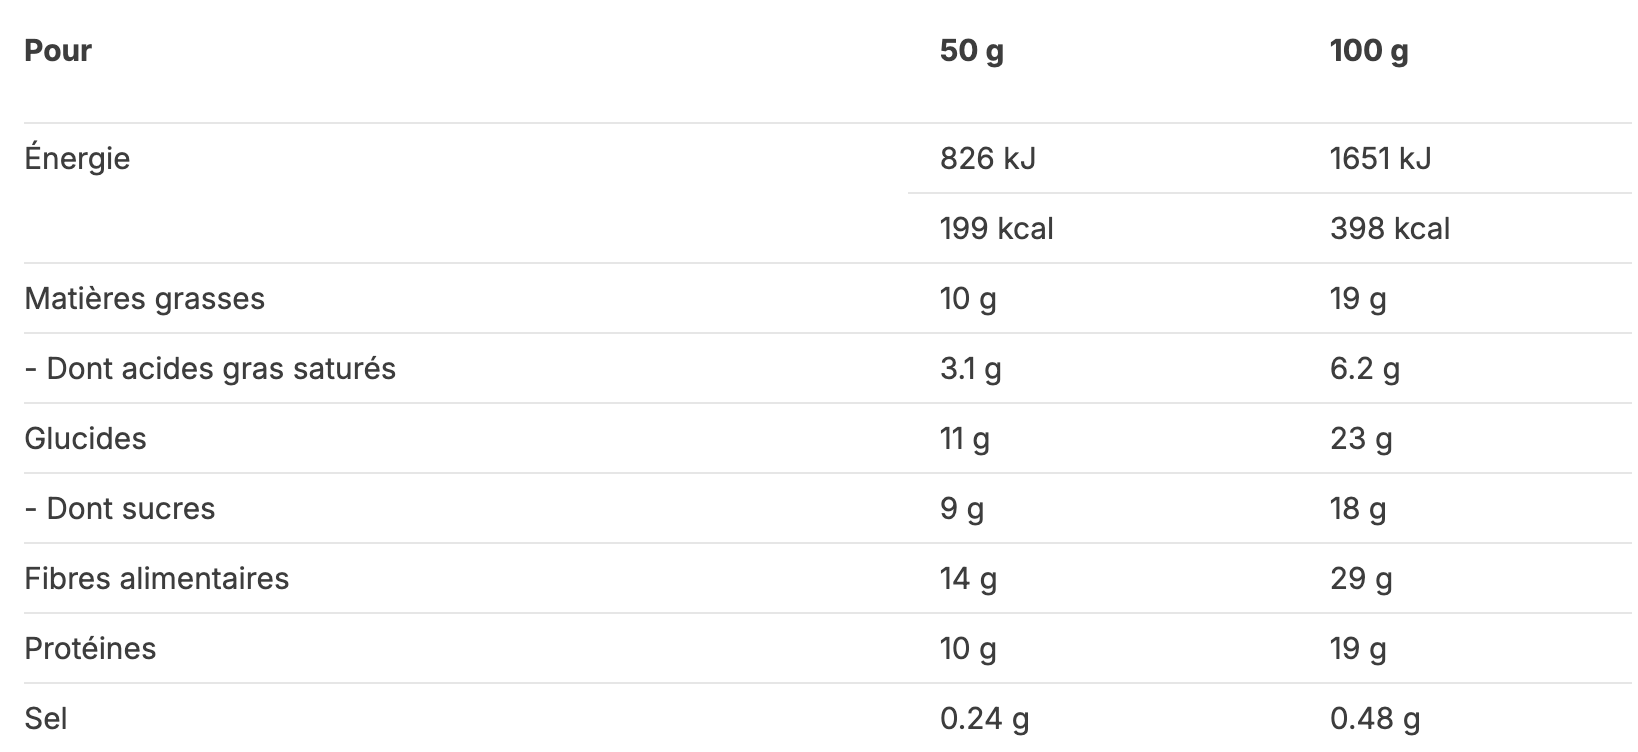Click the "Fibres alimentaires" row label
This screenshot has width=1638, height=752.
156,579
